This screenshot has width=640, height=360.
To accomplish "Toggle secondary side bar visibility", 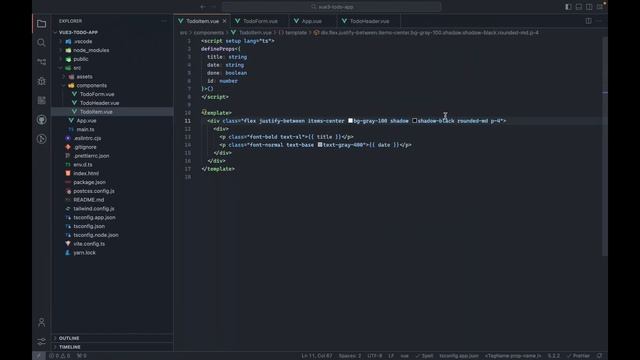I will click(589, 7).
